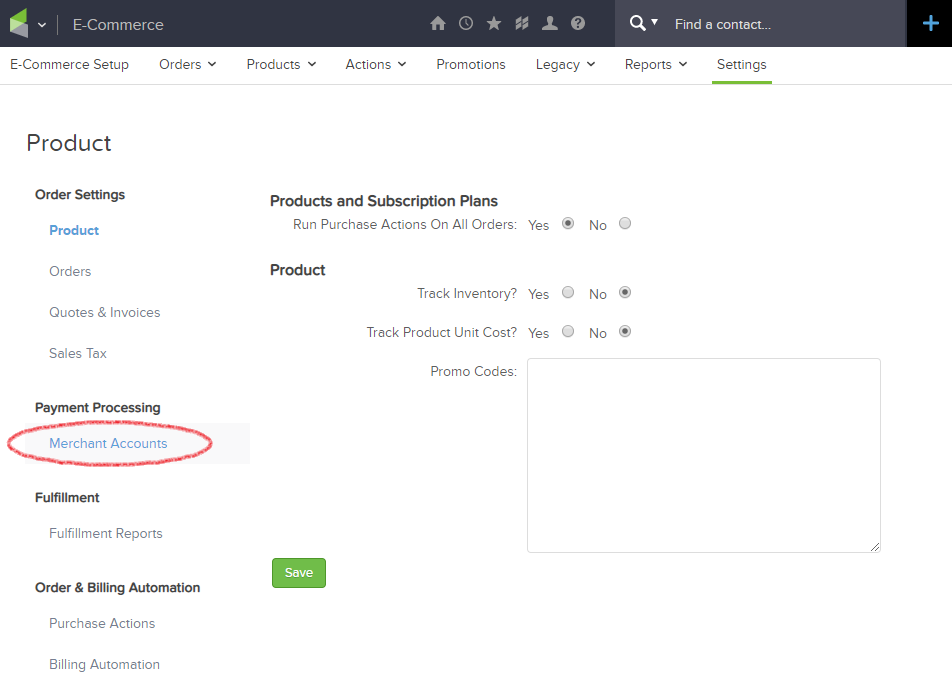This screenshot has height=691, width=952.
Task: Click inside the Promo Codes text area
Action: click(x=704, y=455)
